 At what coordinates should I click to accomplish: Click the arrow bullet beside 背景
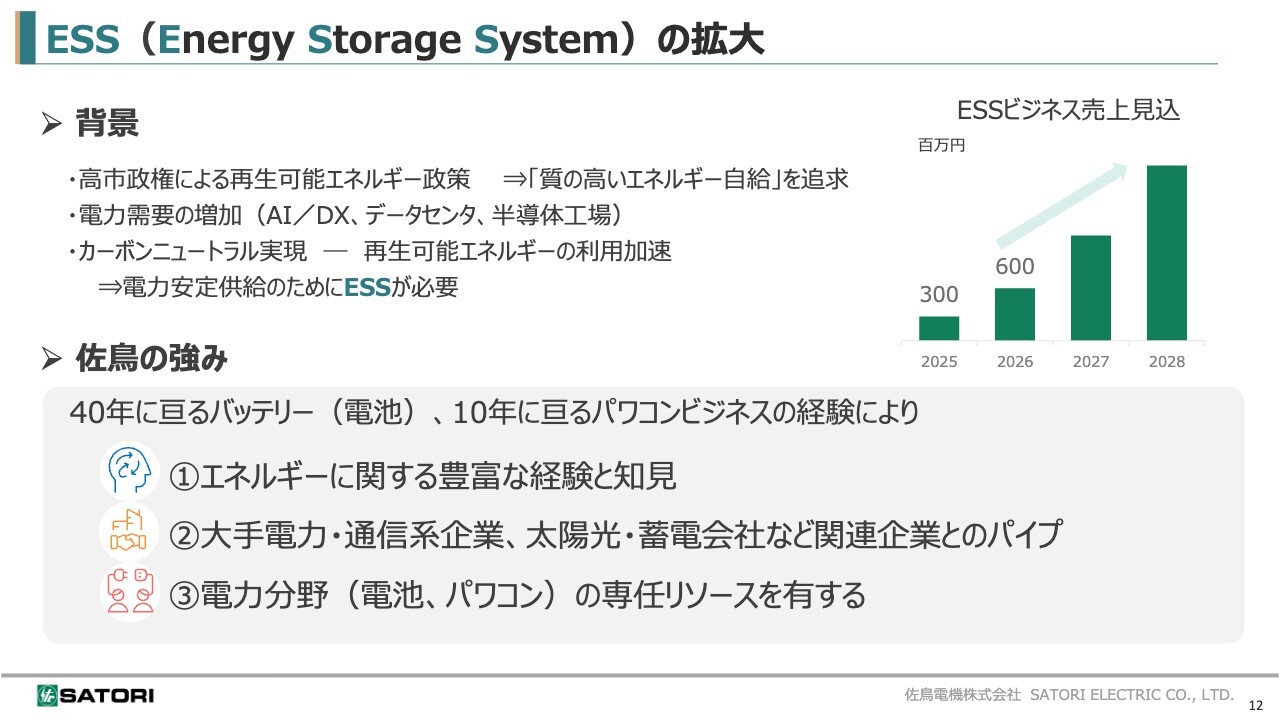click(x=52, y=125)
